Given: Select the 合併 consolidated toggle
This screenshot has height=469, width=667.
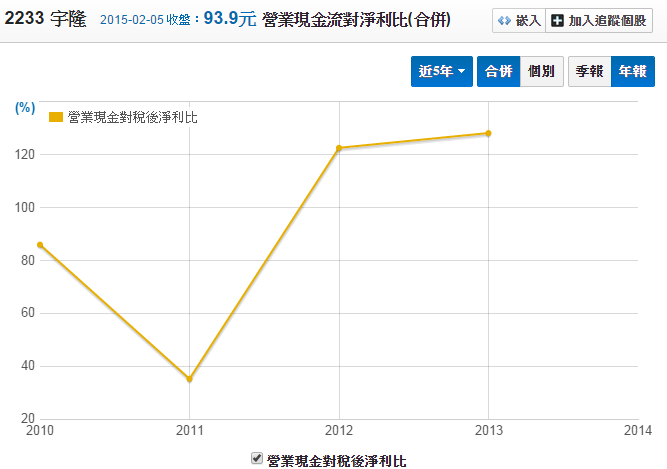Looking at the screenshot, I should click(x=499, y=71).
